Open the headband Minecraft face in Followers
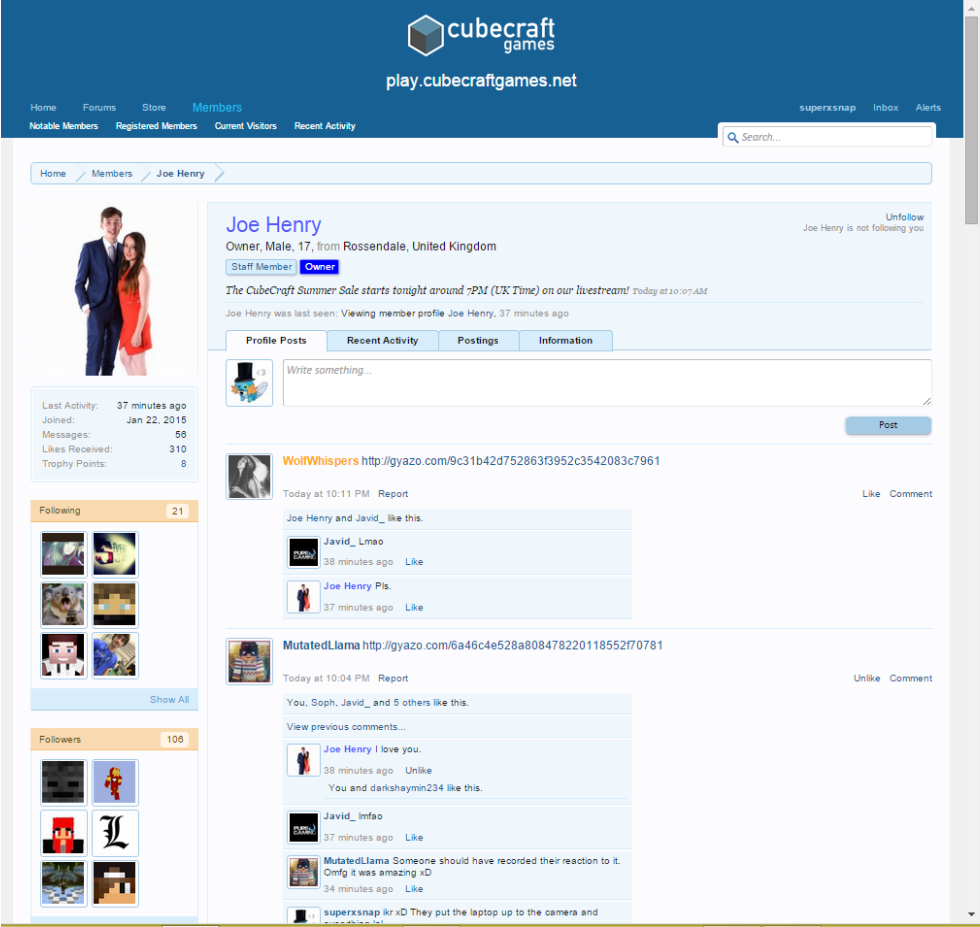Image resolution: width=980 pixels, height=927 pixels. 114,884
